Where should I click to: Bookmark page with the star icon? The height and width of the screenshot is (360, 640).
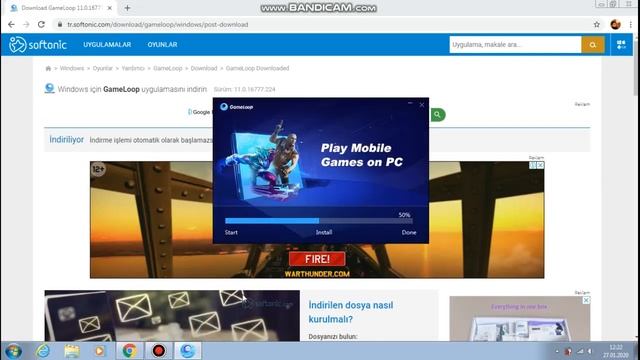click(x=597, y=24)
